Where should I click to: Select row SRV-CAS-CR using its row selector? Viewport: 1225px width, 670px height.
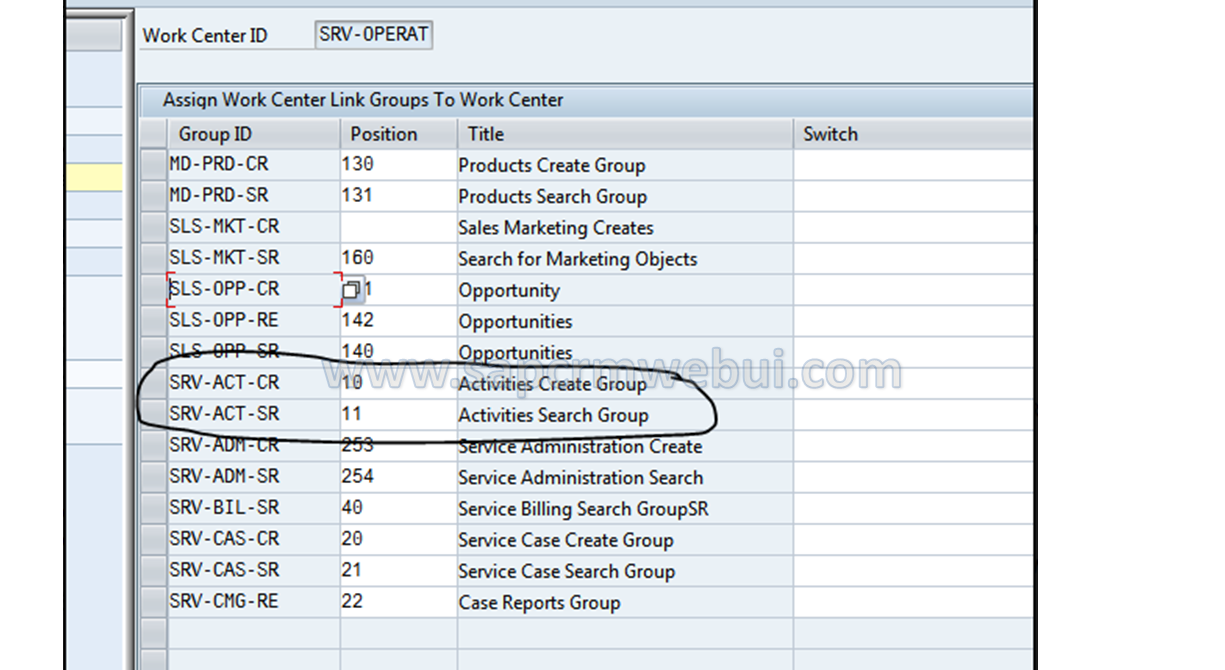(153, 539)
